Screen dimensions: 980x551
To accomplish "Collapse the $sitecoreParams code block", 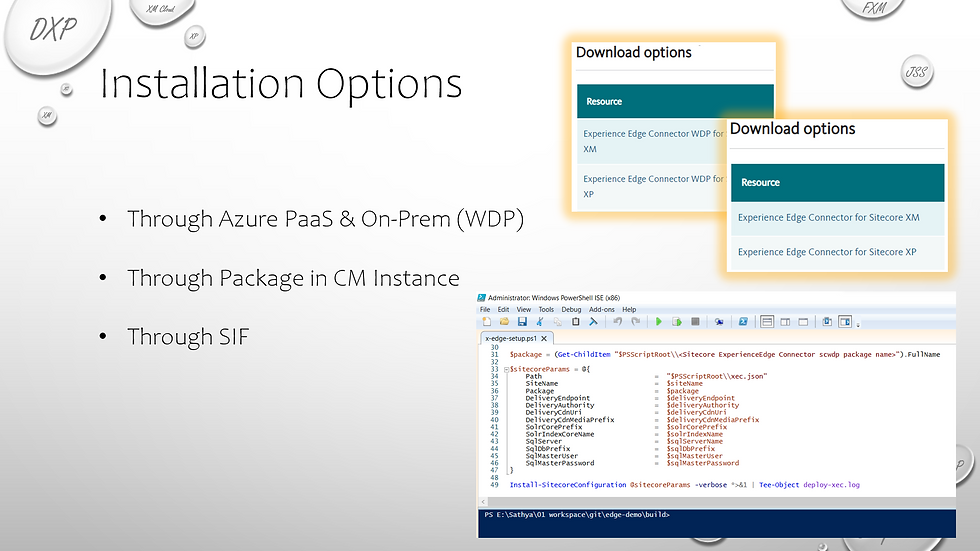I will tap(506, 369).
